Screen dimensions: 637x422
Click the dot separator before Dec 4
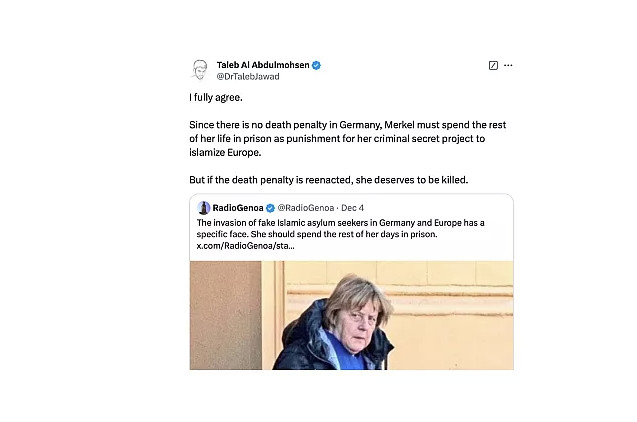[337, 208]
